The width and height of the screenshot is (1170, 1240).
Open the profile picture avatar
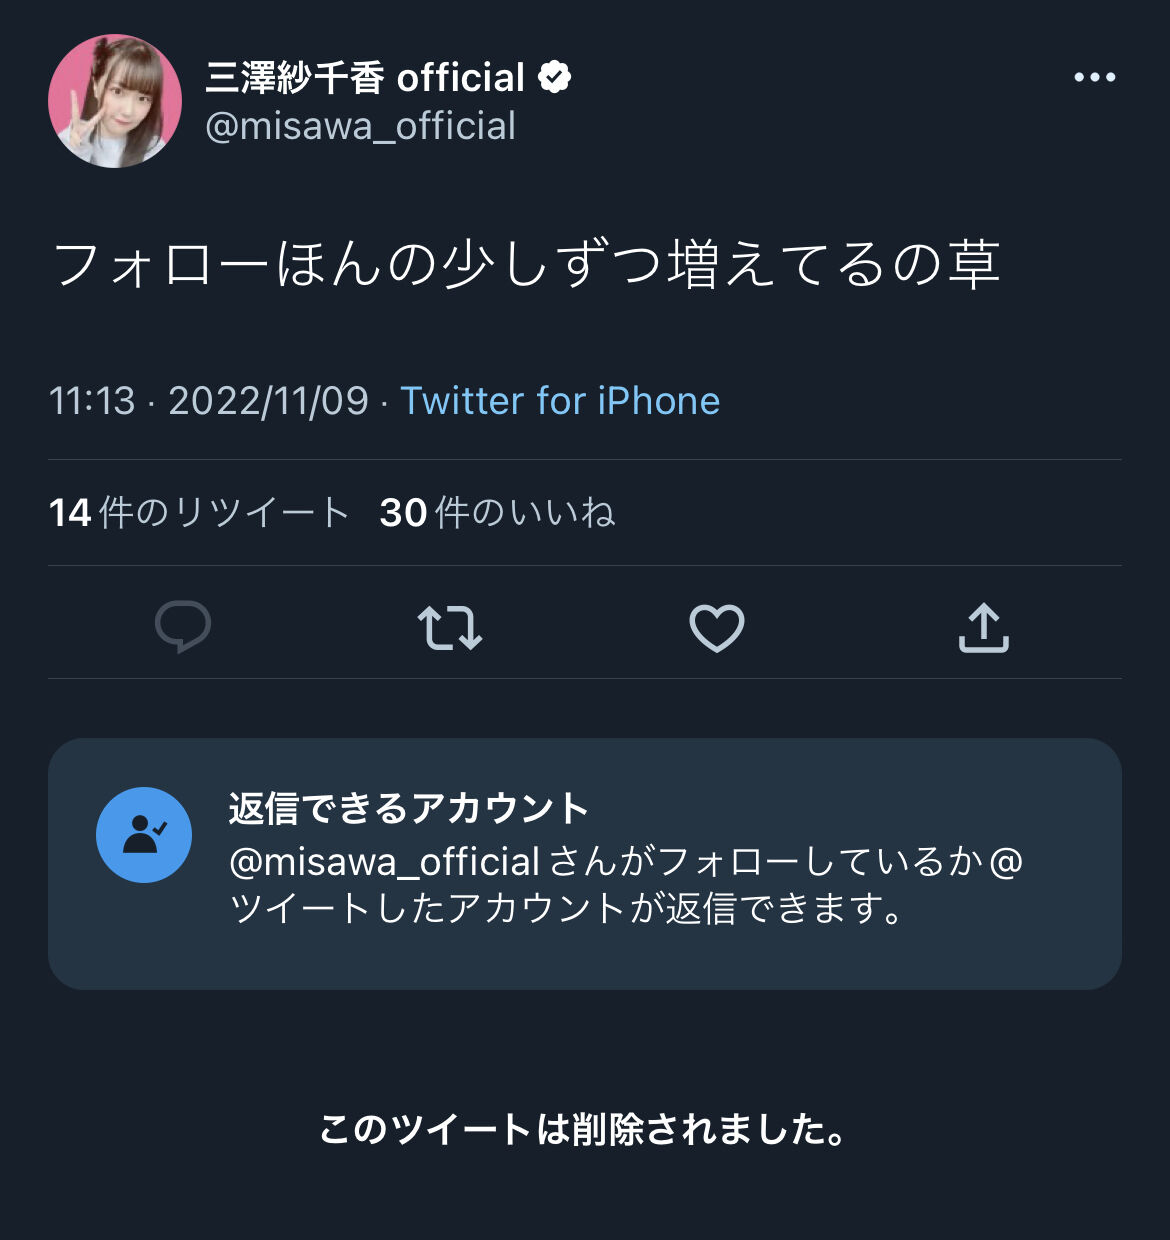(x=115, y=101)
